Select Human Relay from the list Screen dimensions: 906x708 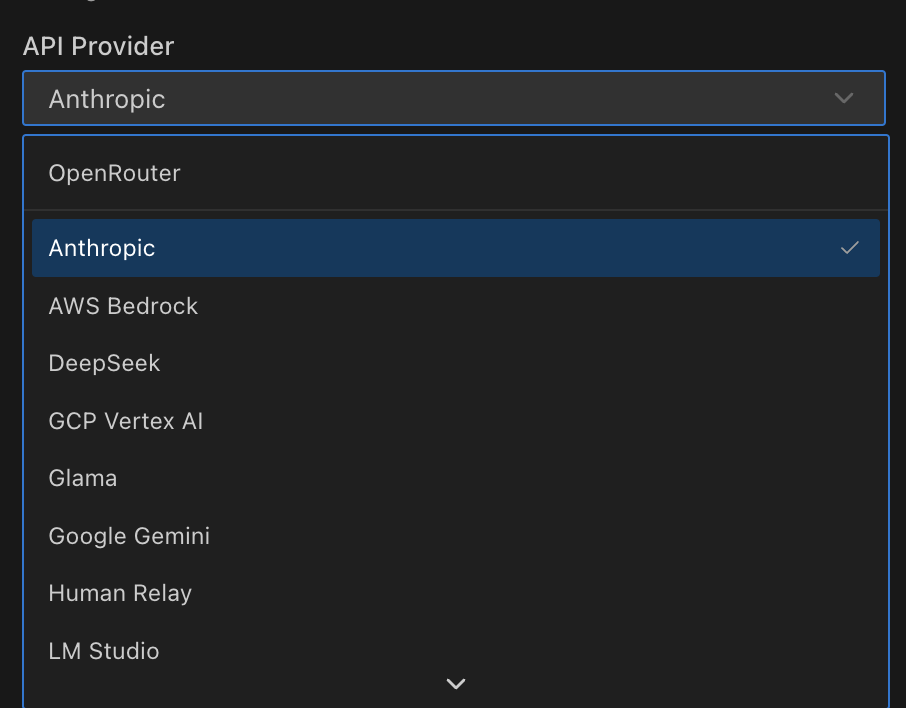pyautogui.click(x=120, y=592)
